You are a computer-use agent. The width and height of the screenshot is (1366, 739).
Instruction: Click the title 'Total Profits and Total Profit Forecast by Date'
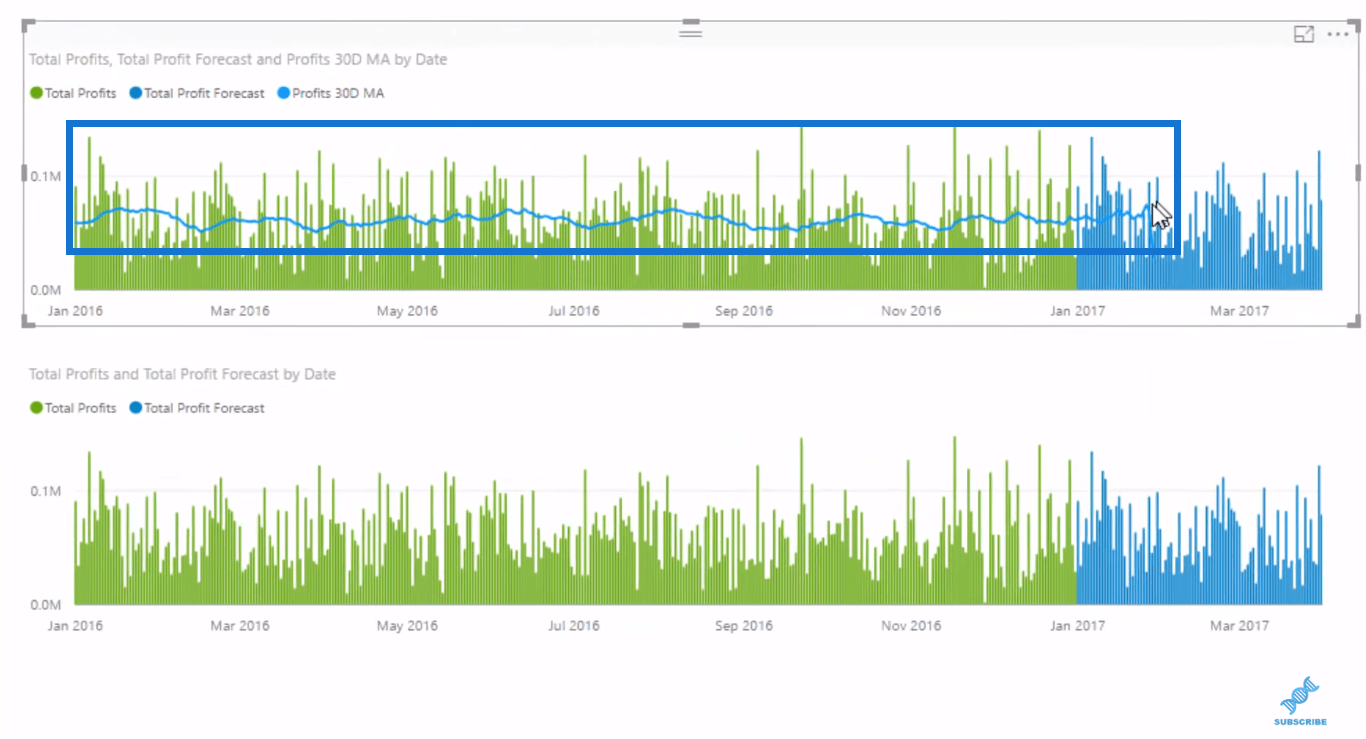click(x=182, y=374)
